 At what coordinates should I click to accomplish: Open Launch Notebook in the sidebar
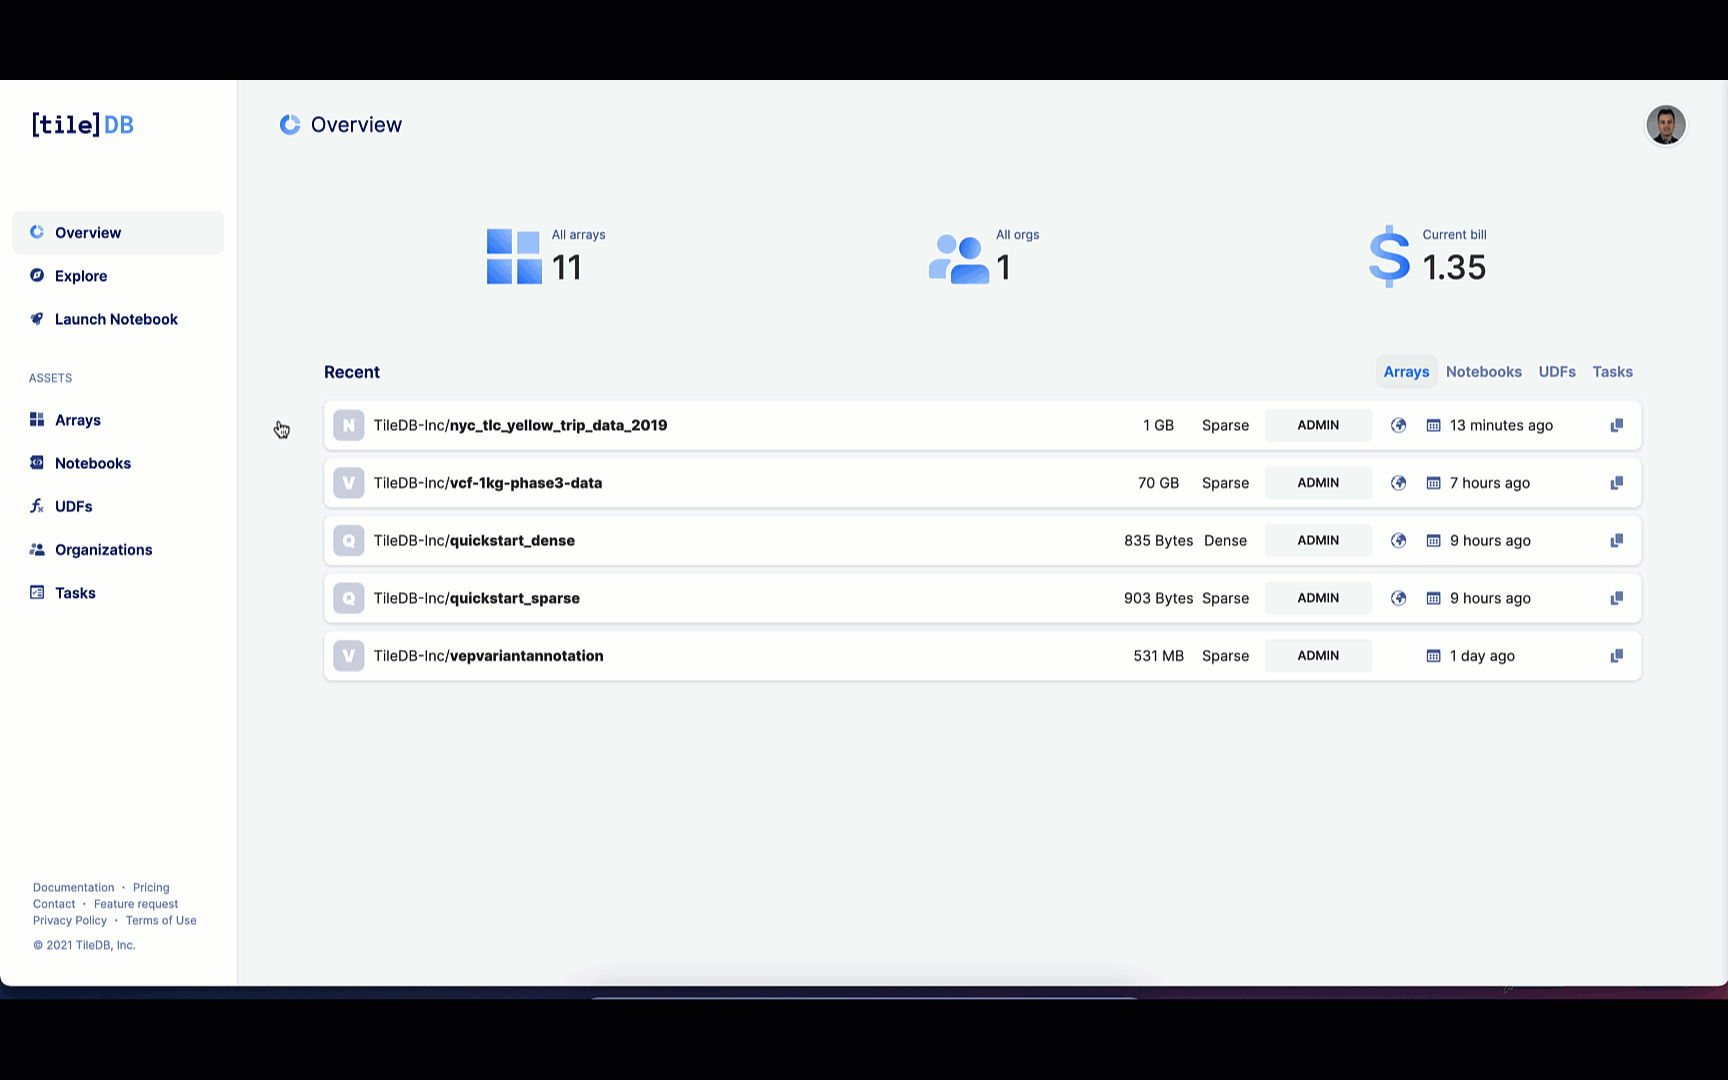118,319
